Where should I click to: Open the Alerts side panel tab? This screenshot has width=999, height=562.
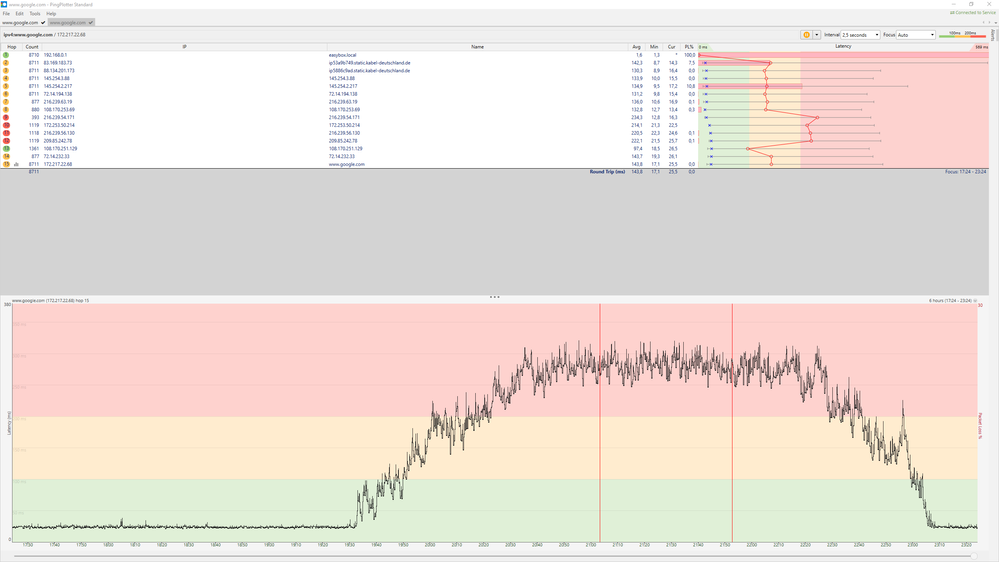(x=993, y=34)
